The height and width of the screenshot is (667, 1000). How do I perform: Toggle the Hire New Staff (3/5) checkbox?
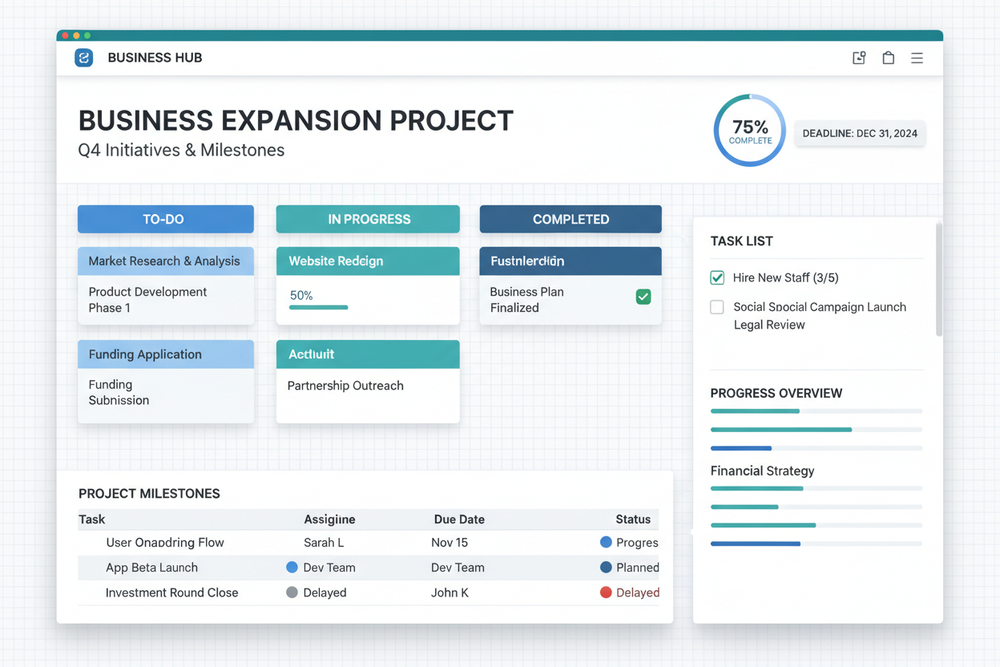click(x=717, y=277)
